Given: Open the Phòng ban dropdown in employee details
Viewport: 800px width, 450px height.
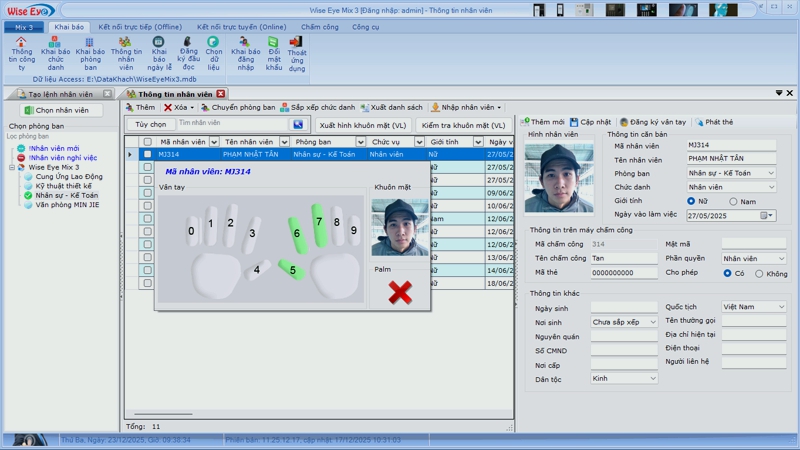Looking at the screenshot, I should (770, 173).
